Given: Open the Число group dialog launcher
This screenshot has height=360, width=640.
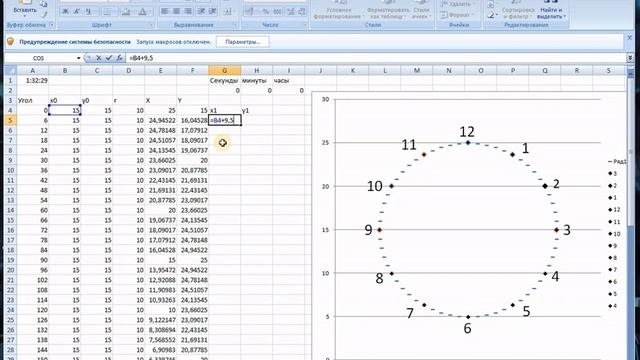Looking at the screenshot, I should 304,25.
